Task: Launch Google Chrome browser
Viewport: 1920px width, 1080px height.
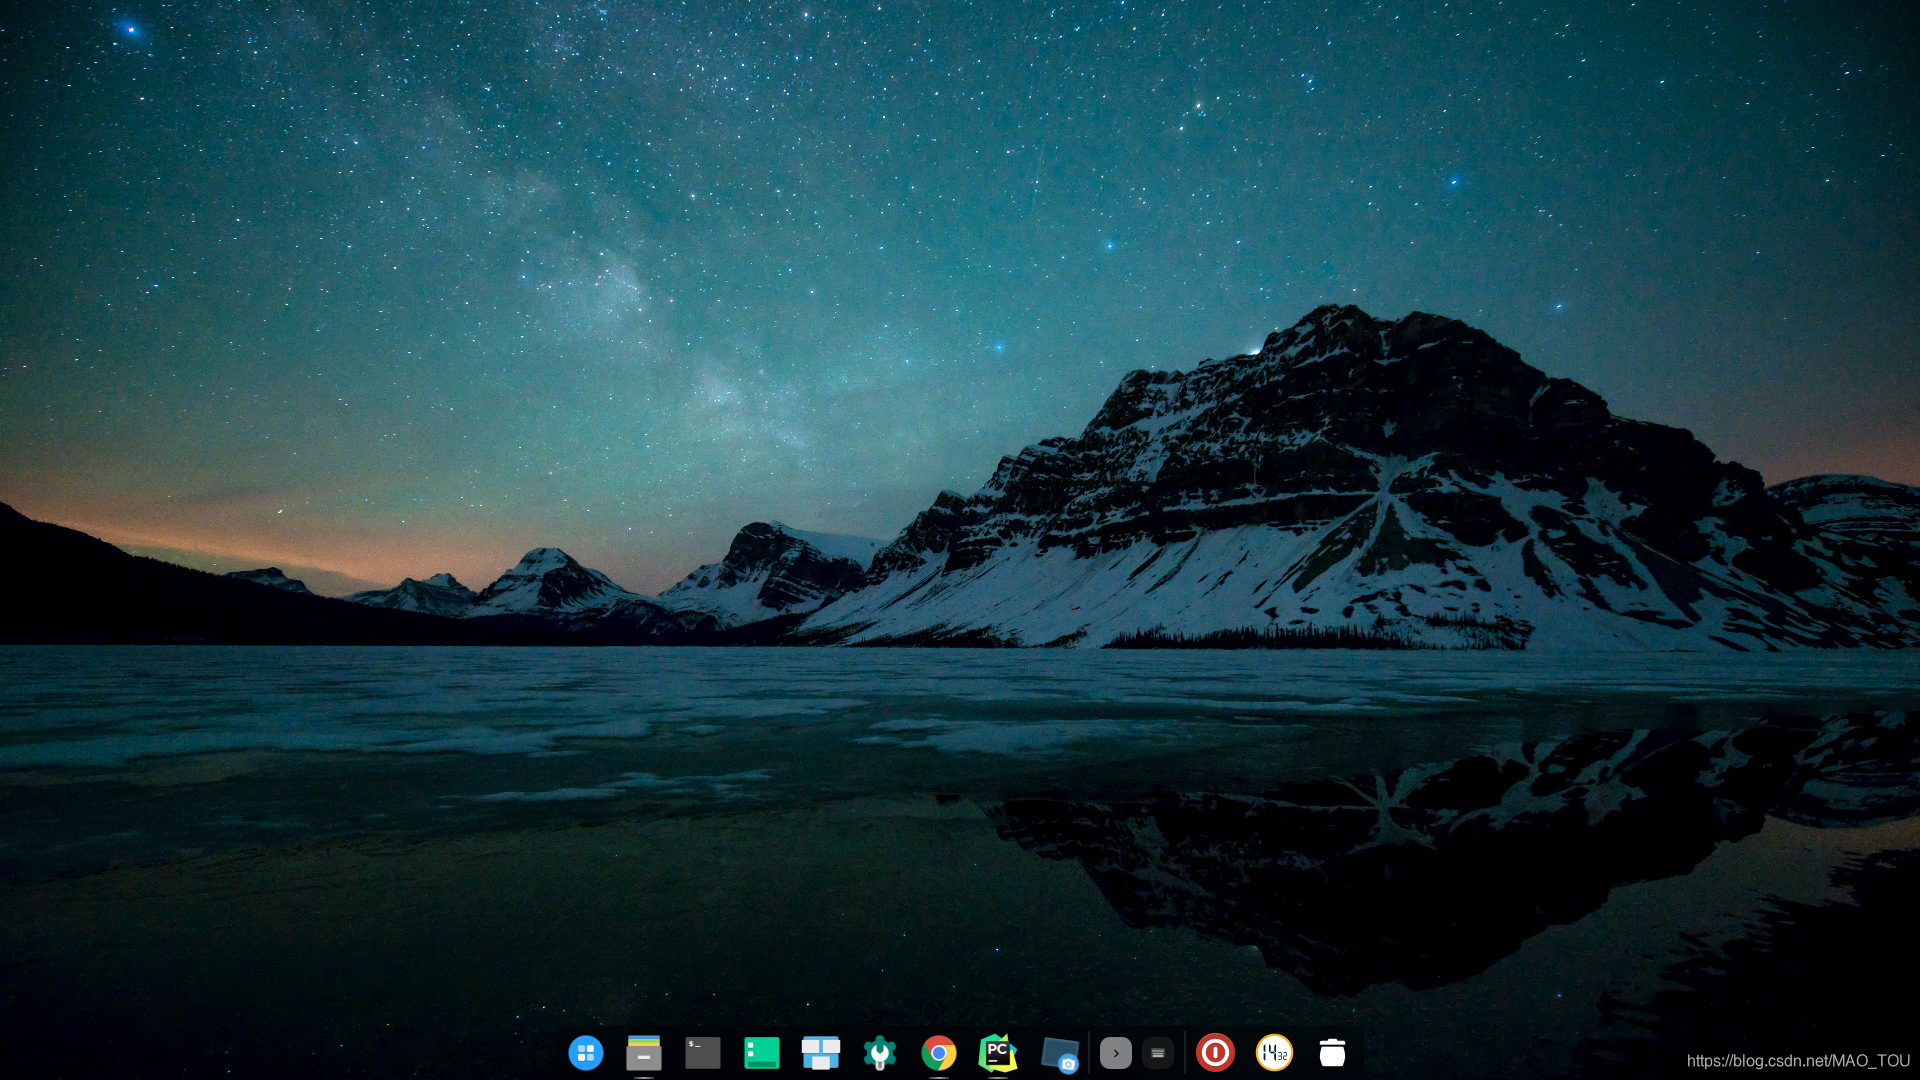Action: (940, 1054)
